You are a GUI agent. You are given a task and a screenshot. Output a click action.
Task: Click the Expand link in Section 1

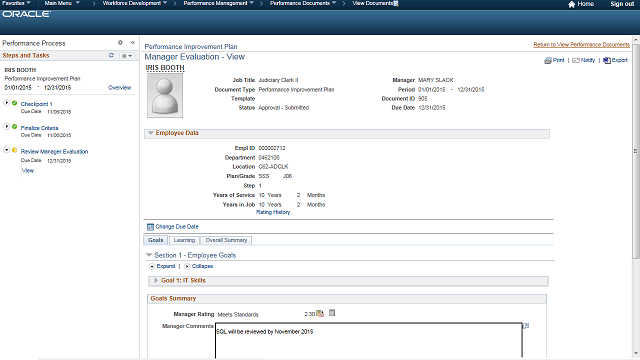[166, 266]
